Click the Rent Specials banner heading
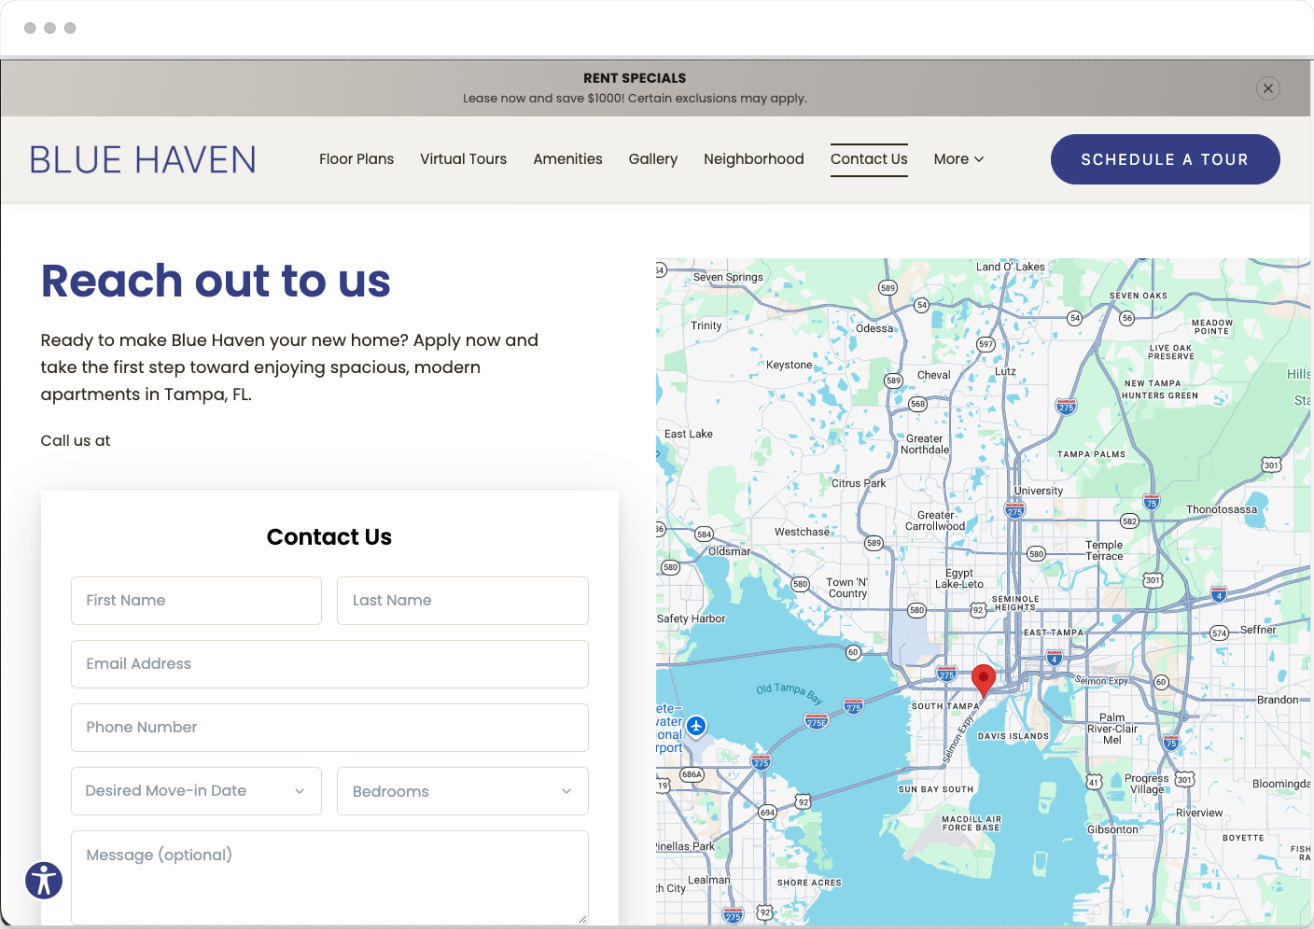The width and height of the screenshot is (1314, 929). [x=635, y=78]
